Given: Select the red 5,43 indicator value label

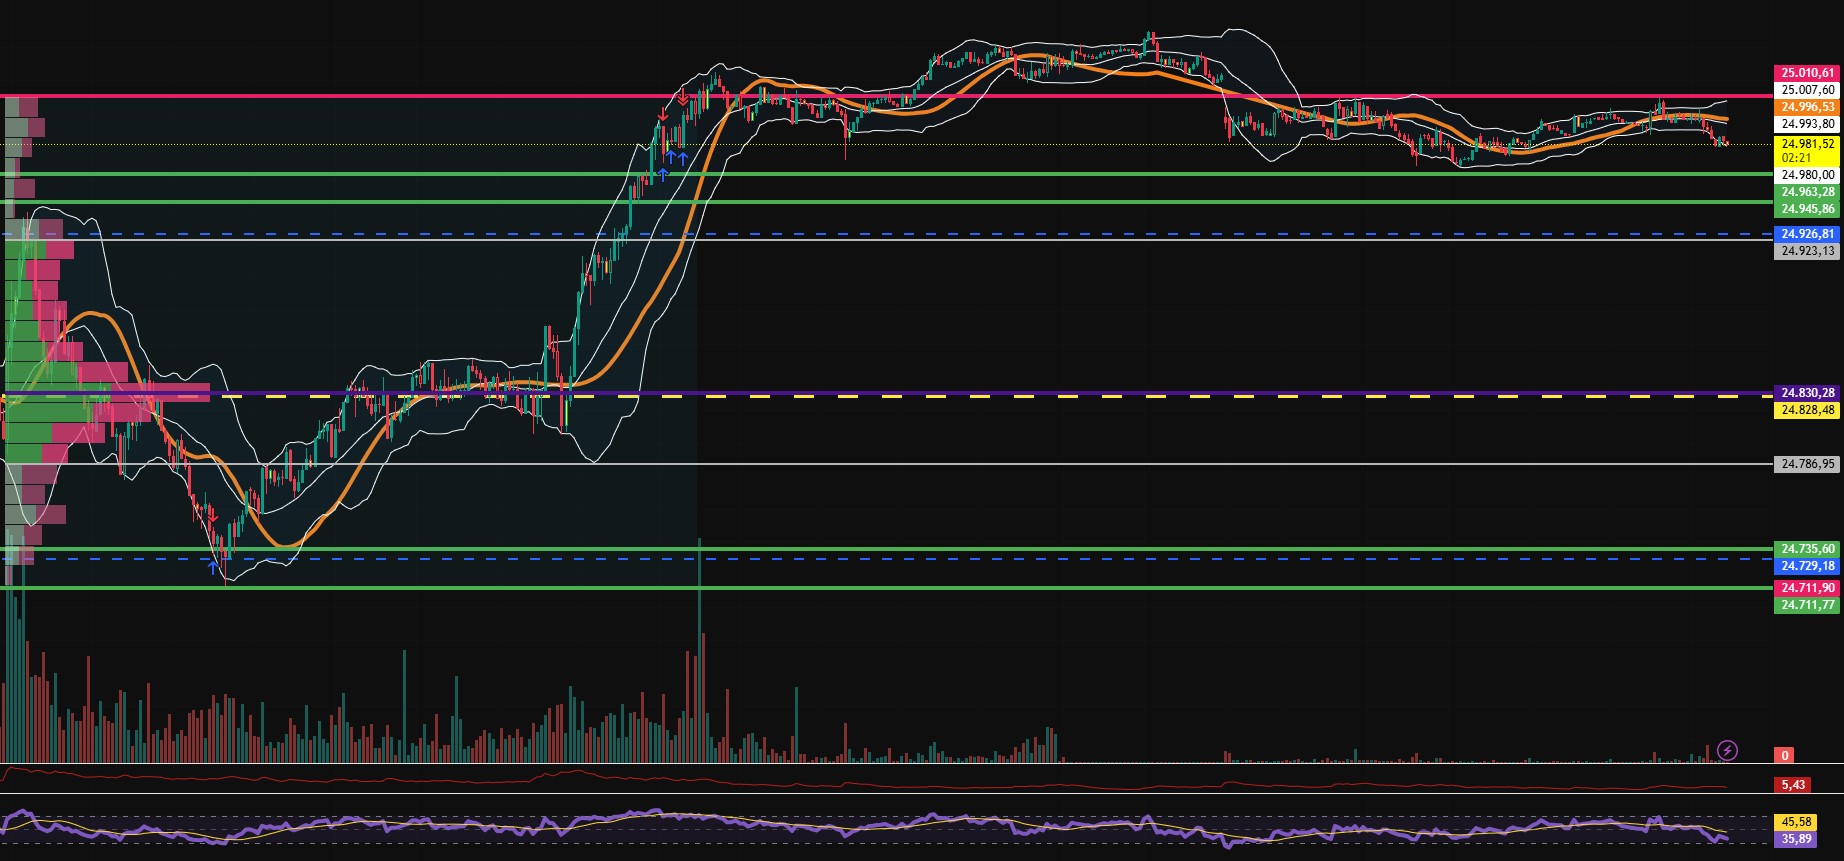Looking at the screenshot, I should (1793, 785).
